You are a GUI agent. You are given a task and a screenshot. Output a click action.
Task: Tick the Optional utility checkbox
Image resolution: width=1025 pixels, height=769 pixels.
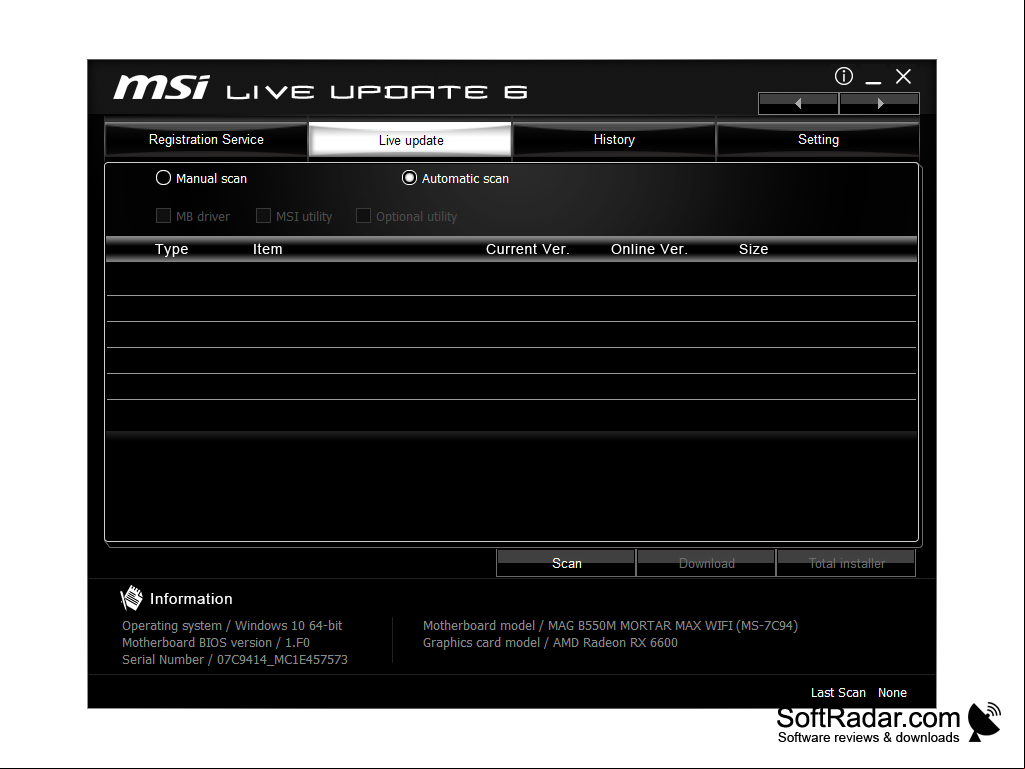363,216
